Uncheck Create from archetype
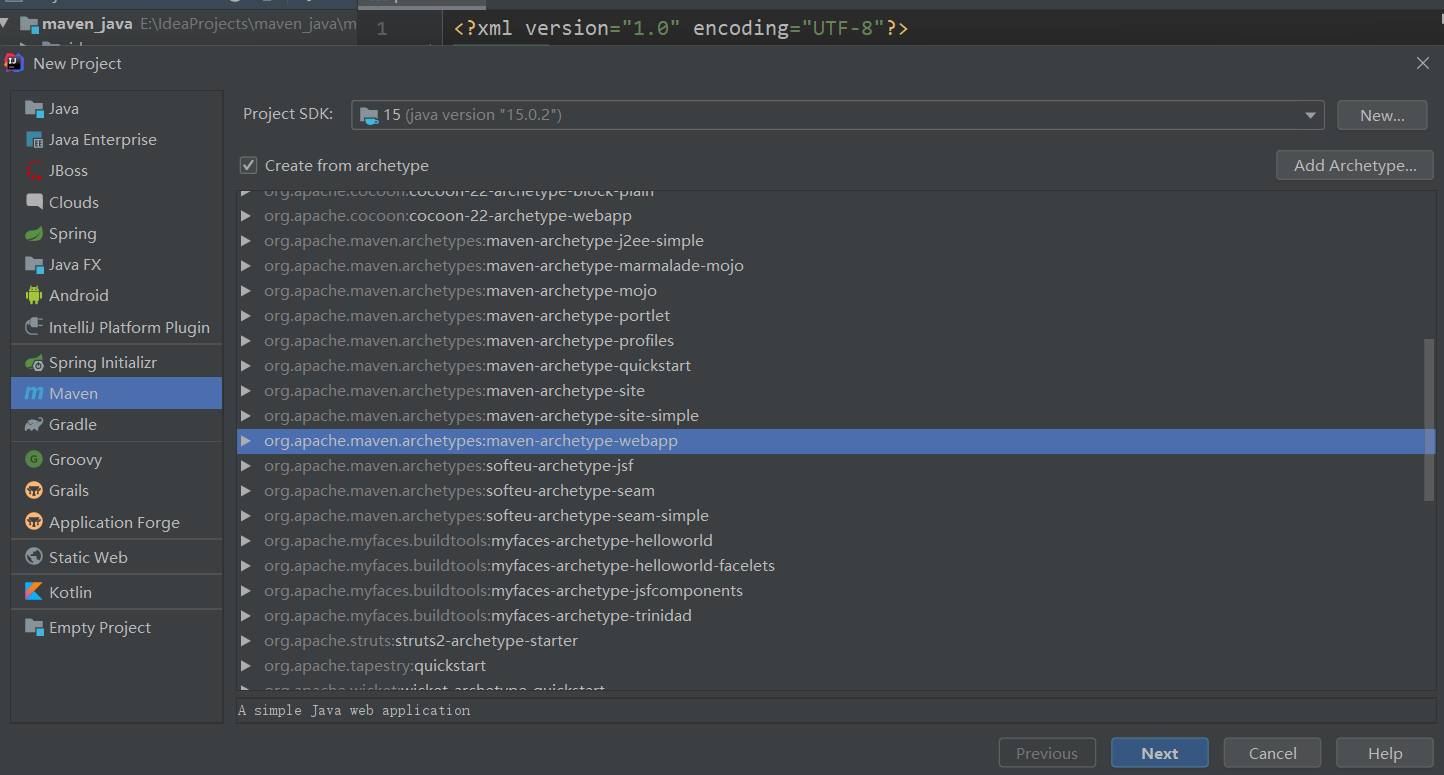 point(249,165)
